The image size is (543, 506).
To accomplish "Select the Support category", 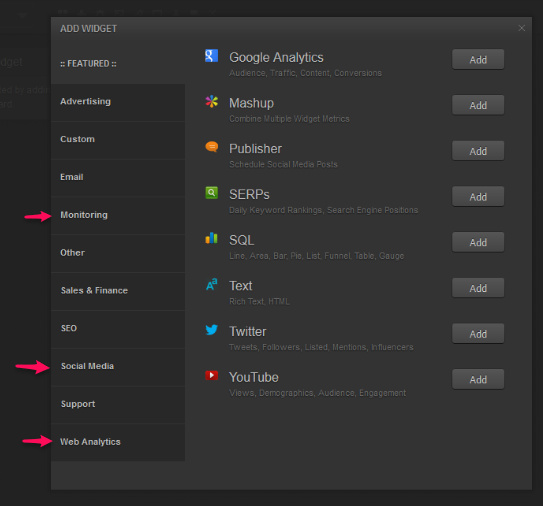I will (118, 404).
